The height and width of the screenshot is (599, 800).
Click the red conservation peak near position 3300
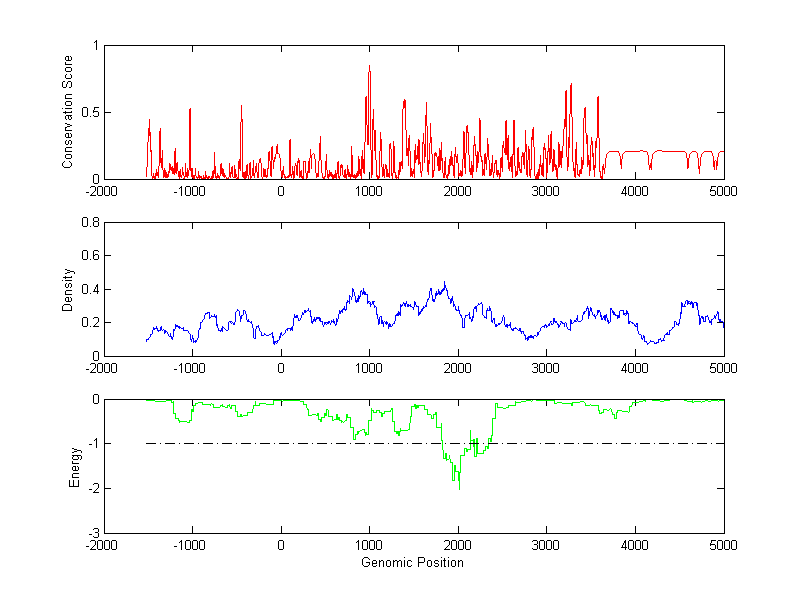pos(571,85)
